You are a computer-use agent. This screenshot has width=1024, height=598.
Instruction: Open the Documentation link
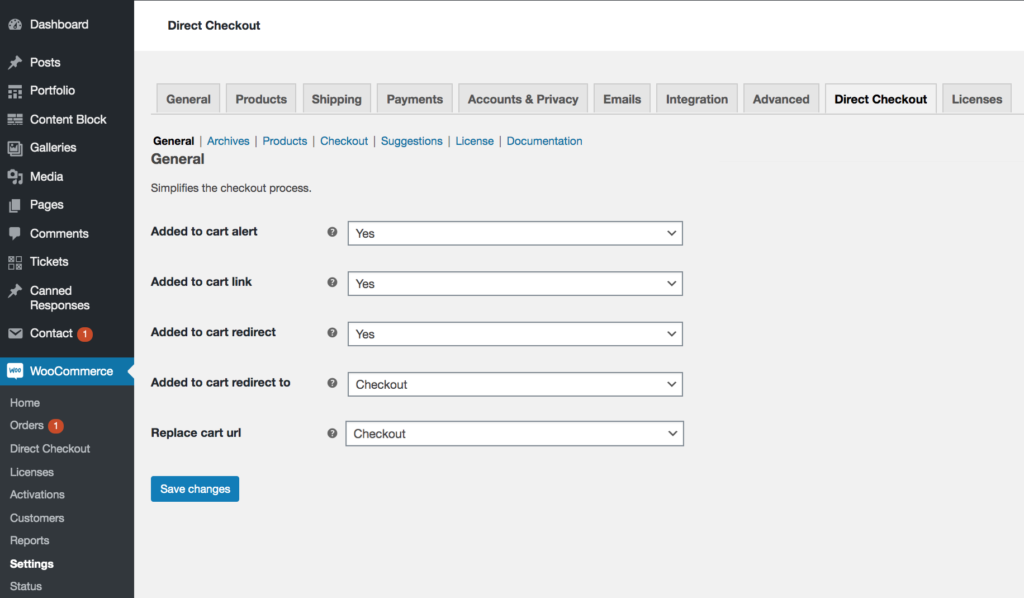coord(545,141)
